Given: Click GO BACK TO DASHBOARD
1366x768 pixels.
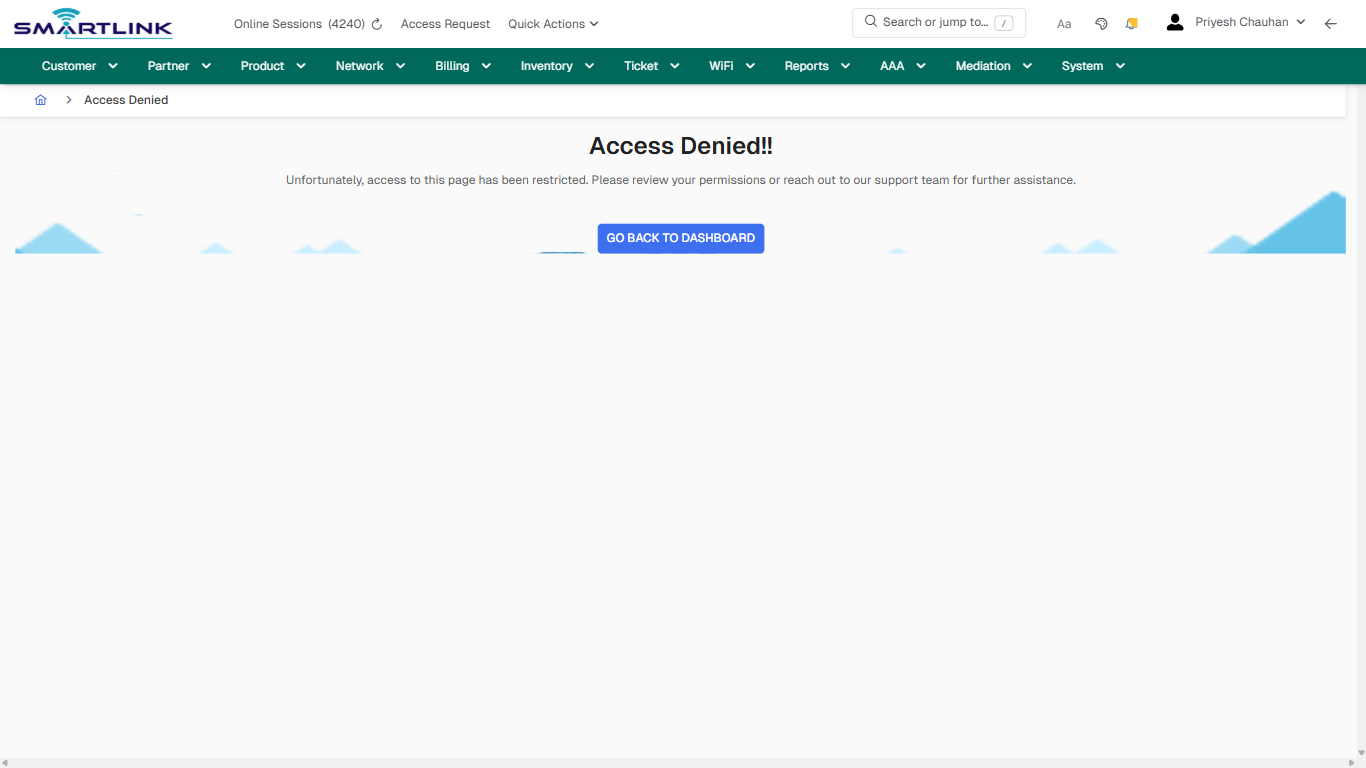Looking at the screenshot, I should pyautogui.click(x=680, y=238).
